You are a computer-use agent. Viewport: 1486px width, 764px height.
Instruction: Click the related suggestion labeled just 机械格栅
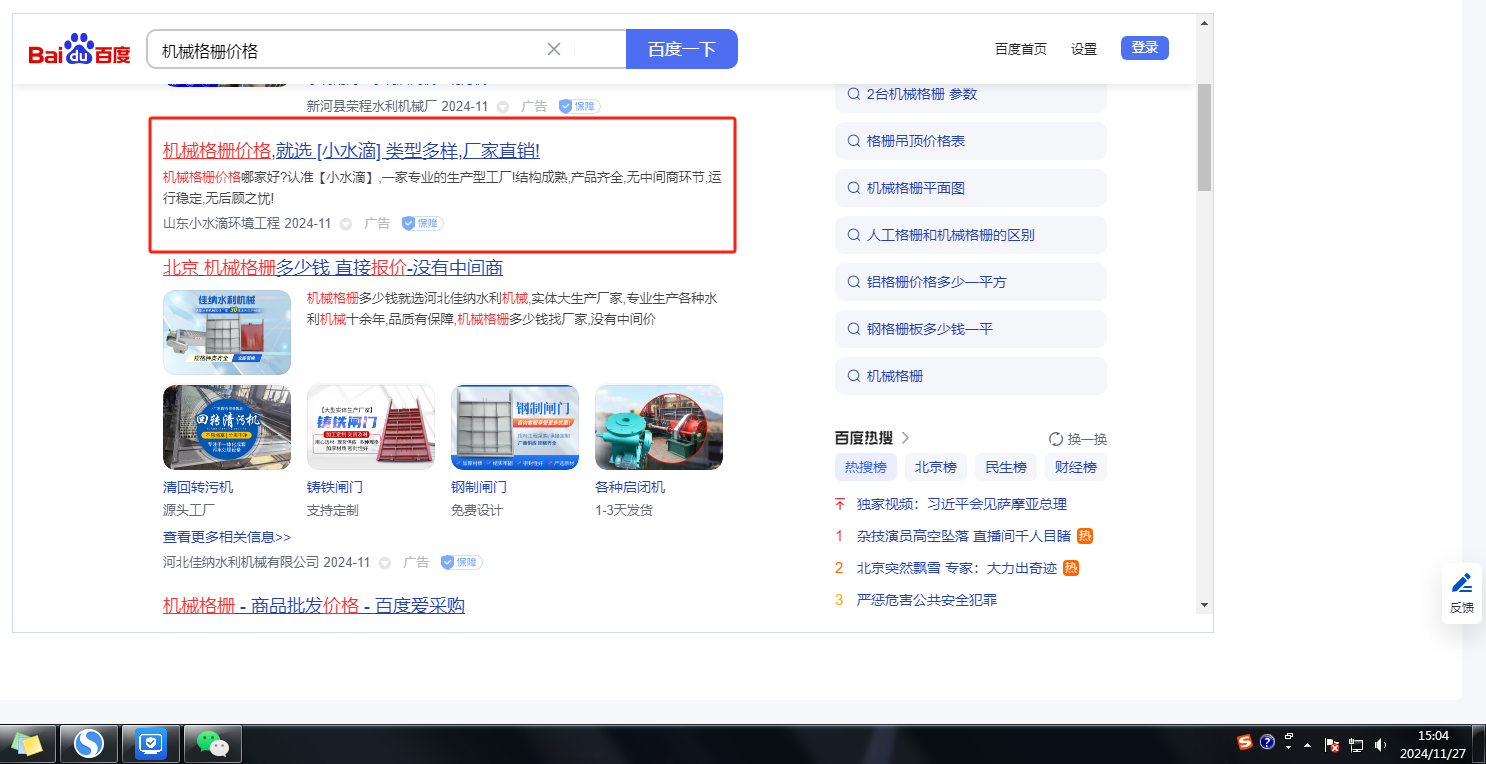(971, 376)
